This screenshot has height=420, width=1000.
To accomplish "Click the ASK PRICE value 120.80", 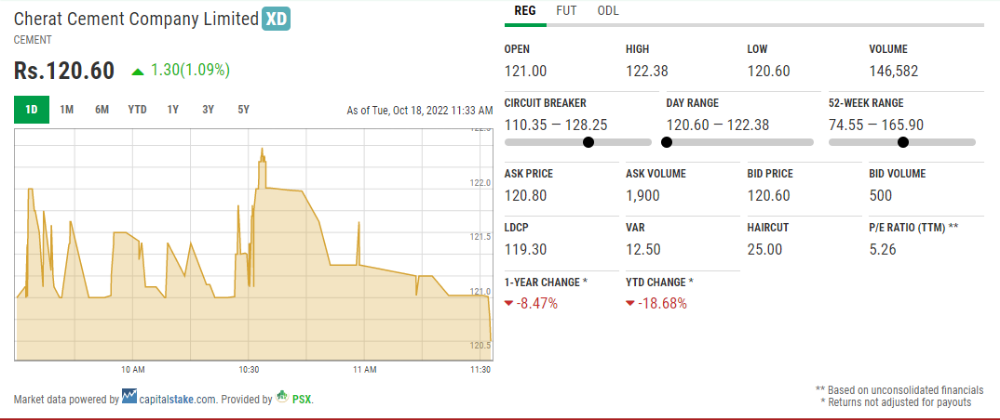I will 526,196.
